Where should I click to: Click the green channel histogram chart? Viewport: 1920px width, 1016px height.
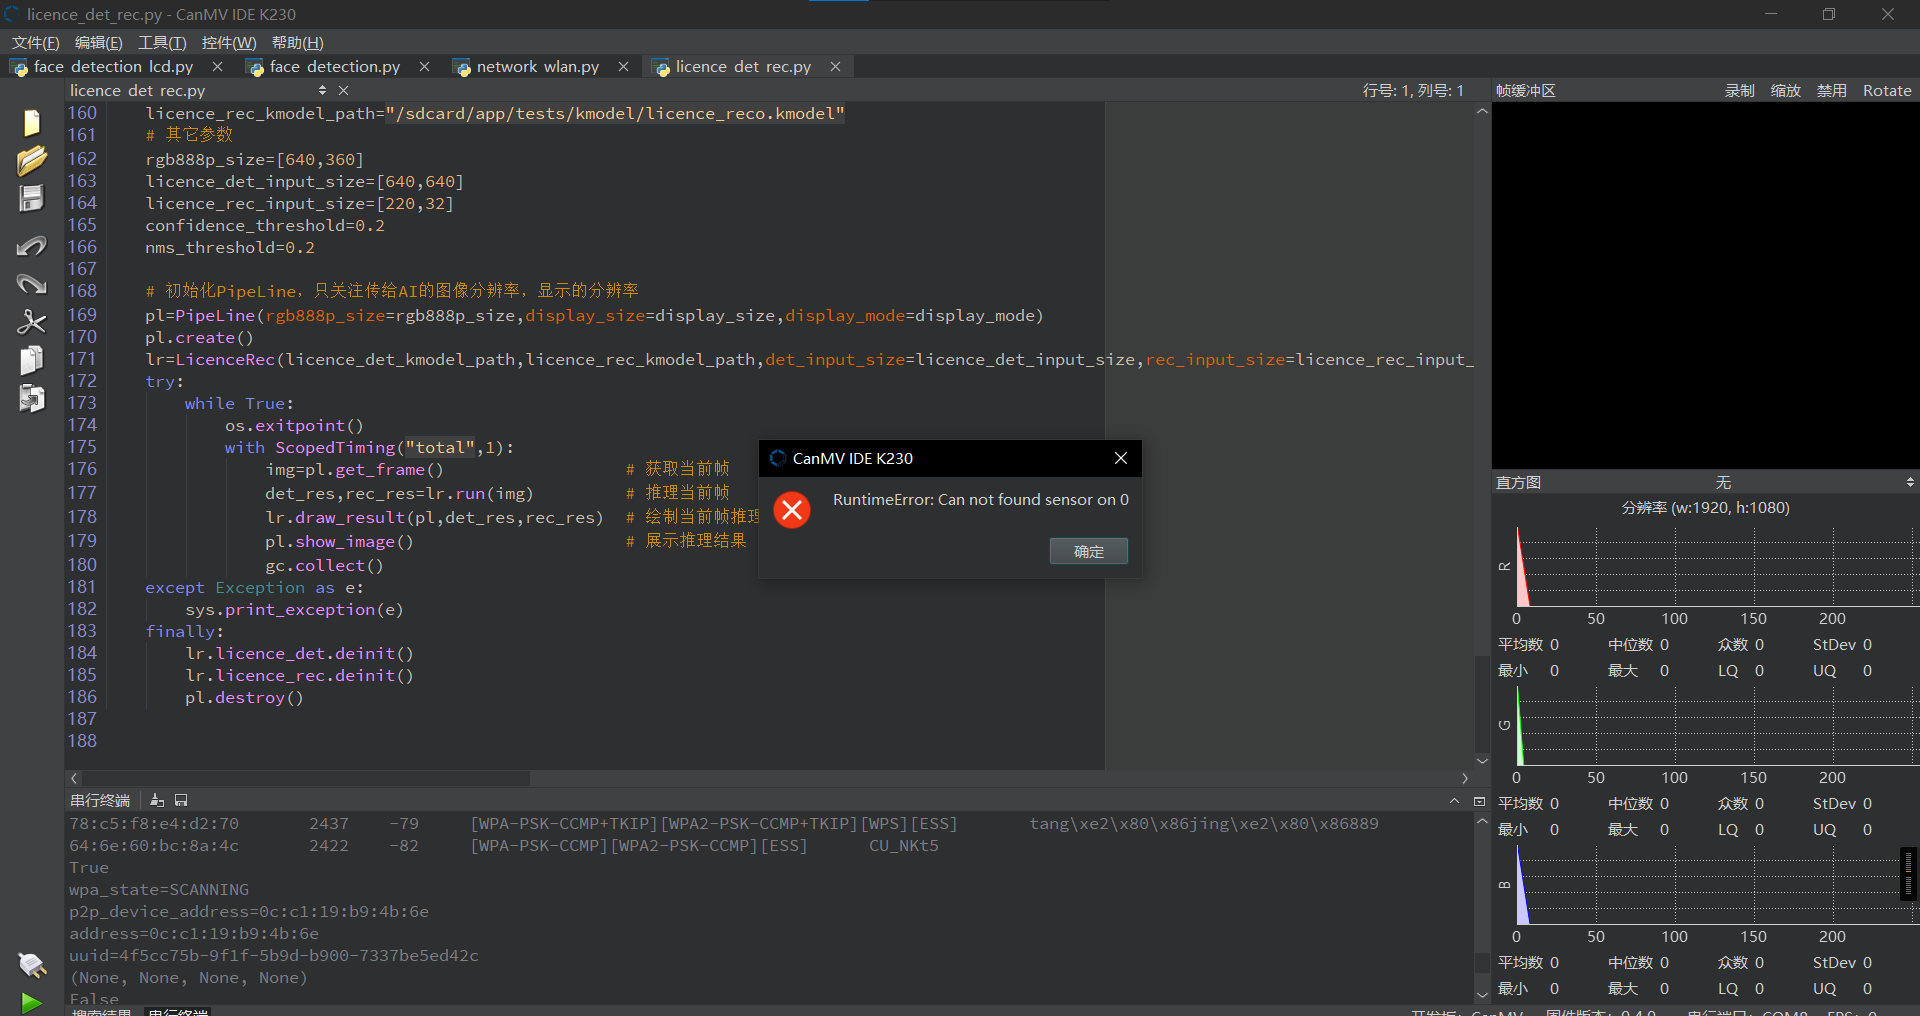coord(1716,726)
